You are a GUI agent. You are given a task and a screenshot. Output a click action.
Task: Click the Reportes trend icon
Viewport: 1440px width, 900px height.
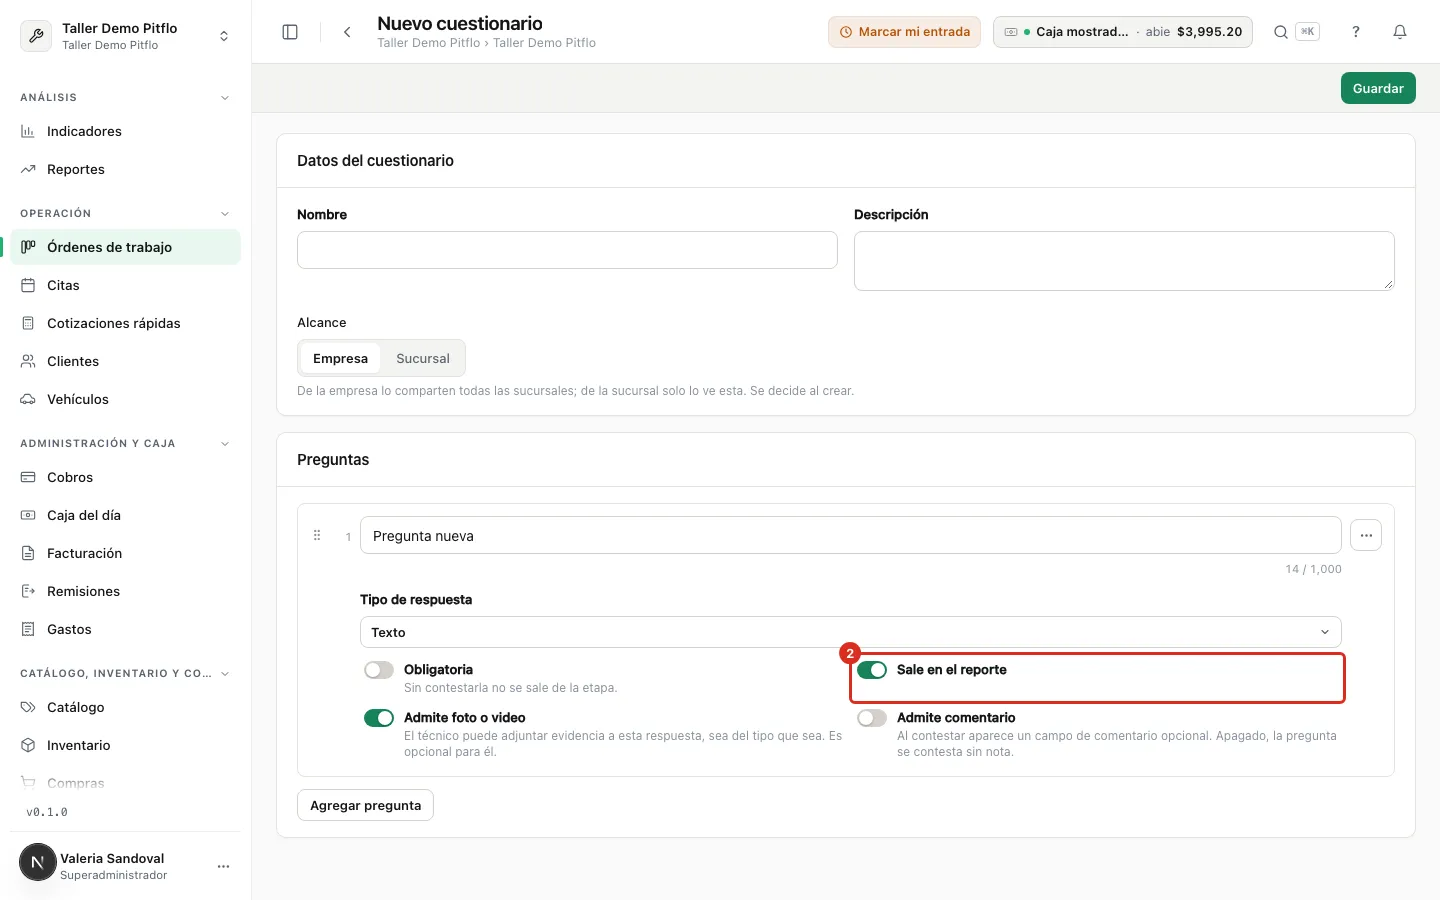coord(28,169)
